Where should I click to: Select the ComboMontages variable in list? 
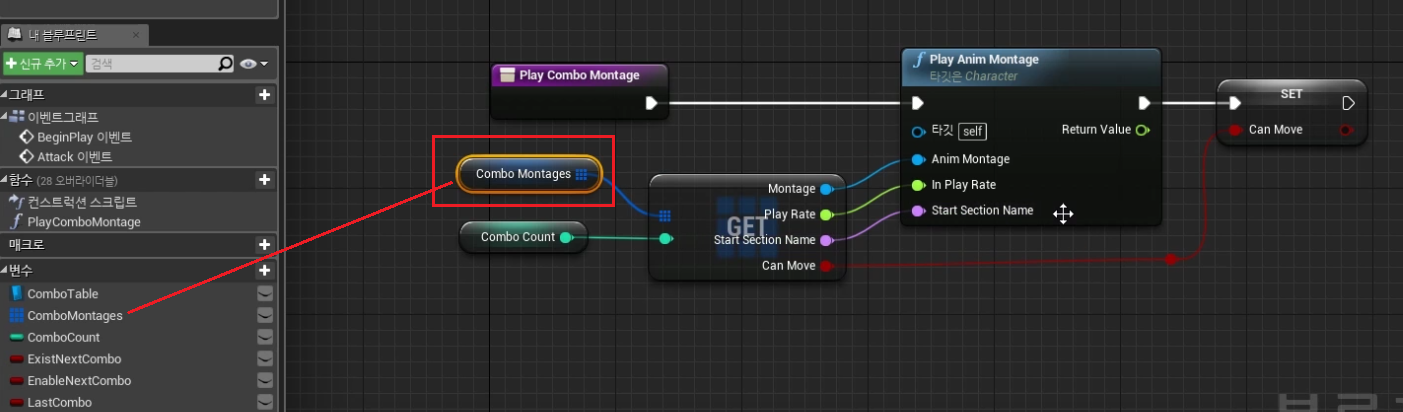click(x=74, y=315)
